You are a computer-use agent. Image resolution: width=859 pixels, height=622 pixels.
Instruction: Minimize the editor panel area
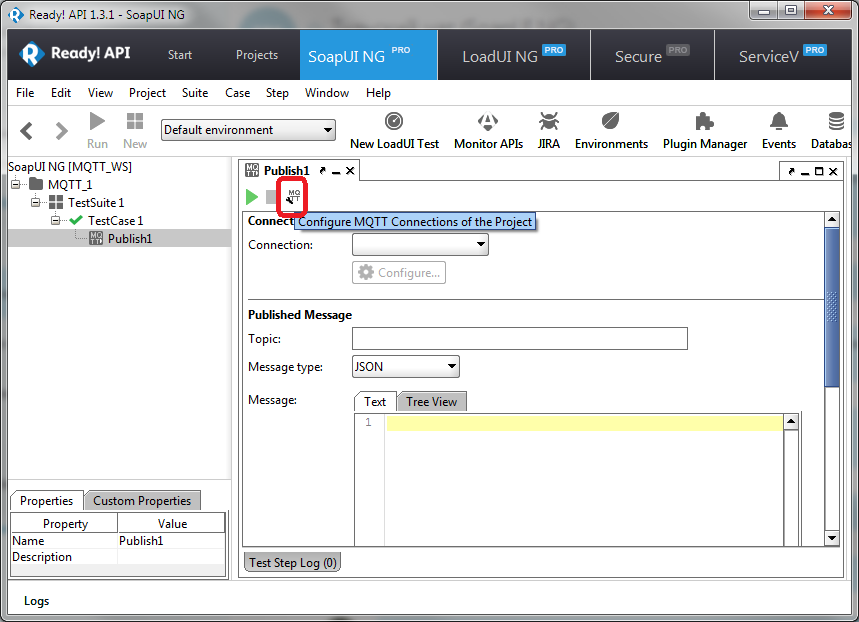[805, 172]
